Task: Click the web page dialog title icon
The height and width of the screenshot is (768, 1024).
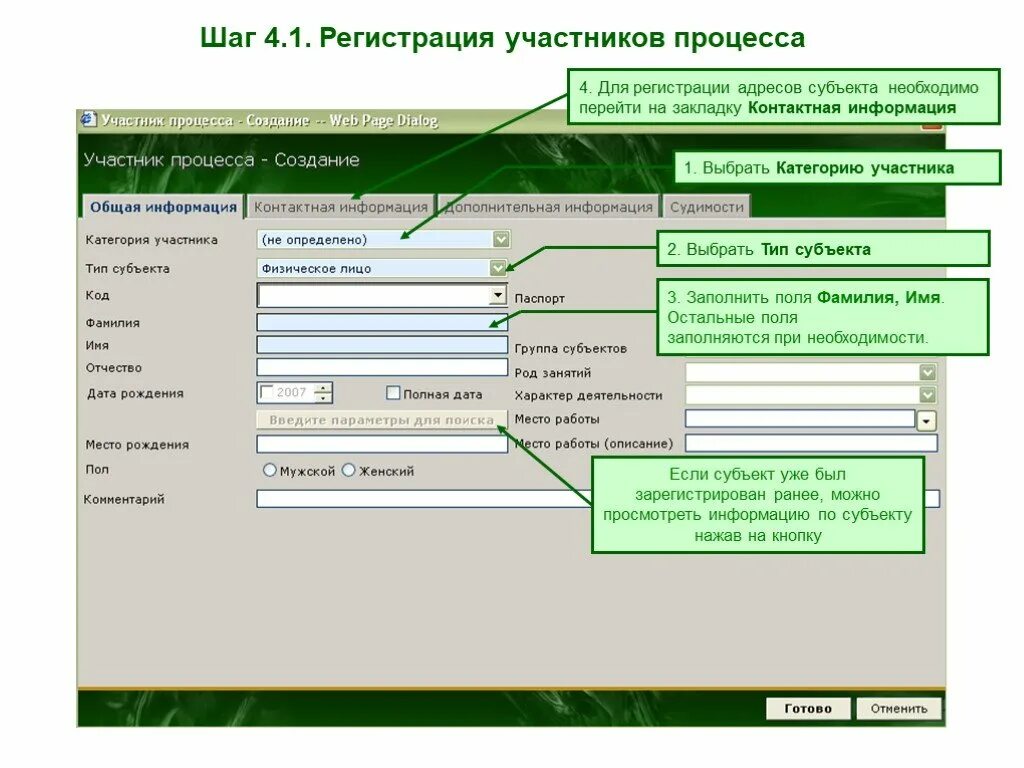Action: tap(88, 120)
